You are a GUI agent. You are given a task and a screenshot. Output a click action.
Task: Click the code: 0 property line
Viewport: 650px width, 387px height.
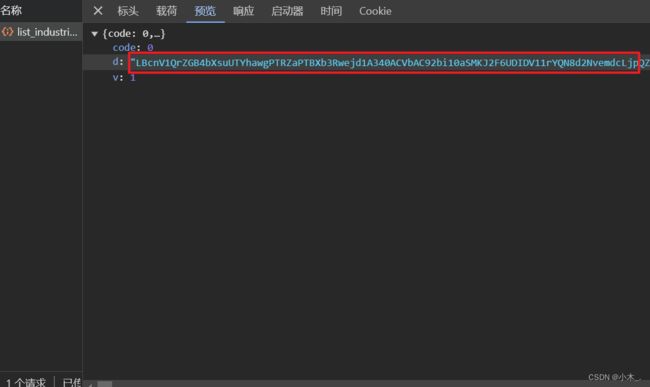[x=133, y=48]
